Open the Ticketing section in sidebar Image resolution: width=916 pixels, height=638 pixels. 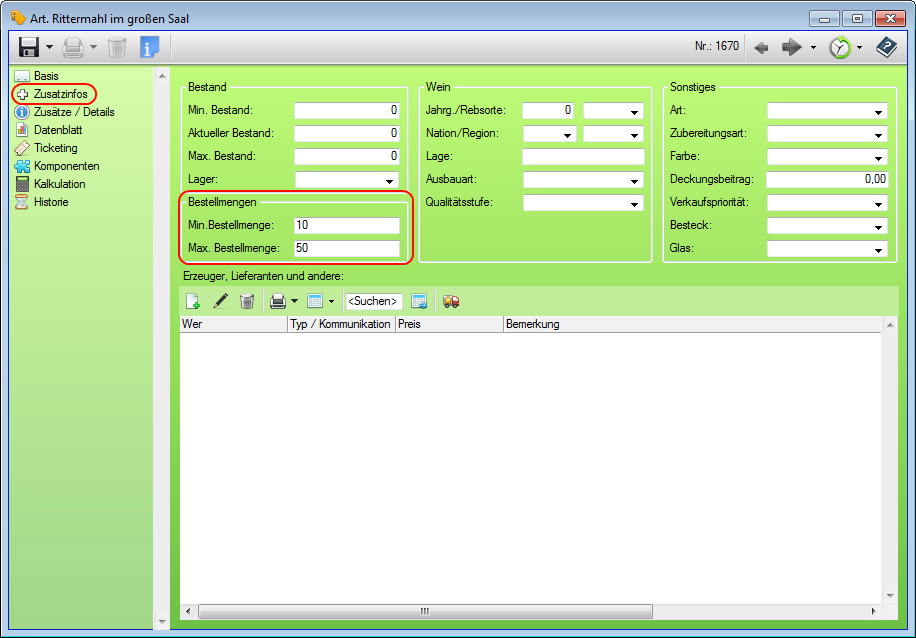coord(55,148)
